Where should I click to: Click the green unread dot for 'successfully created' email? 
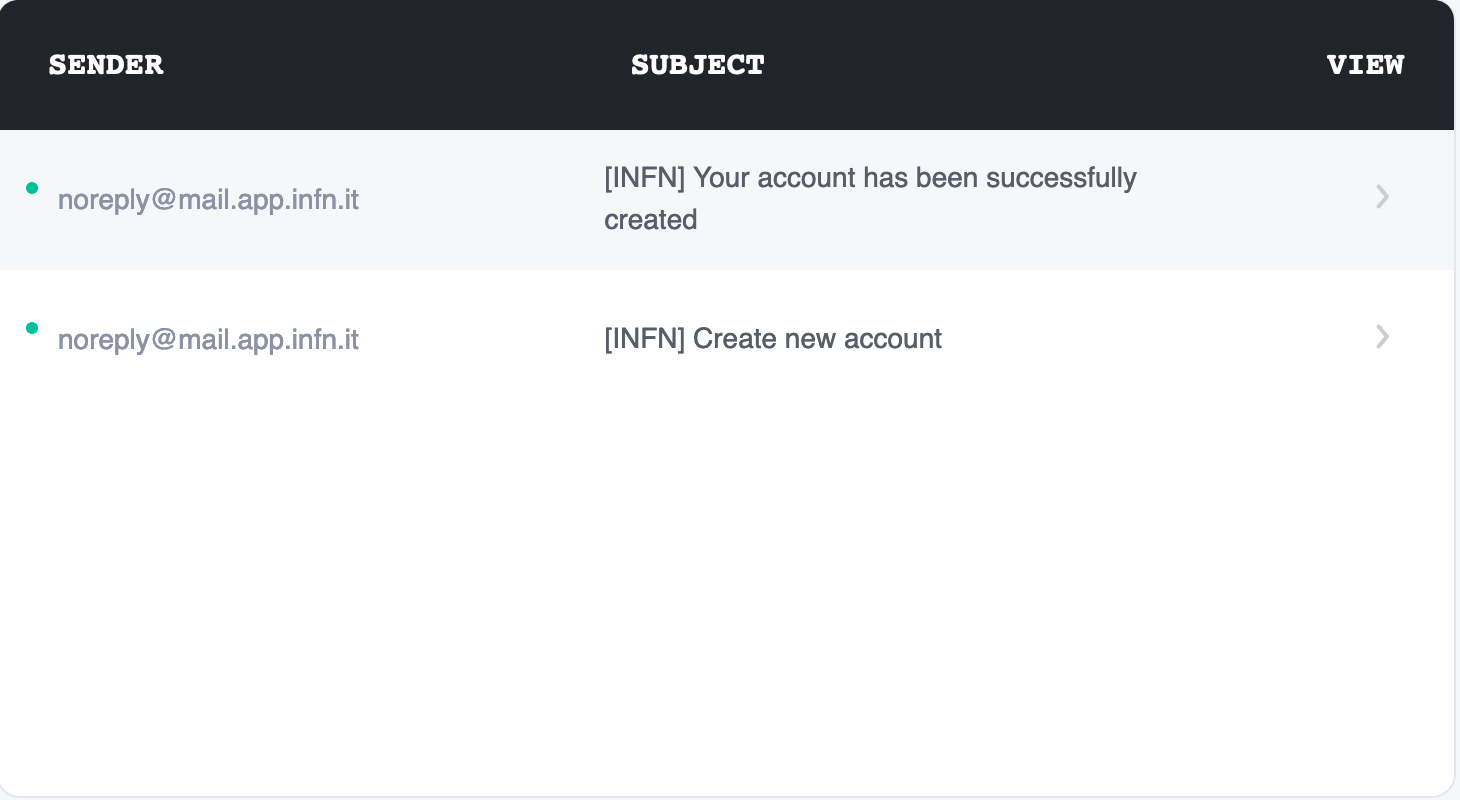(x=32, y=188)
